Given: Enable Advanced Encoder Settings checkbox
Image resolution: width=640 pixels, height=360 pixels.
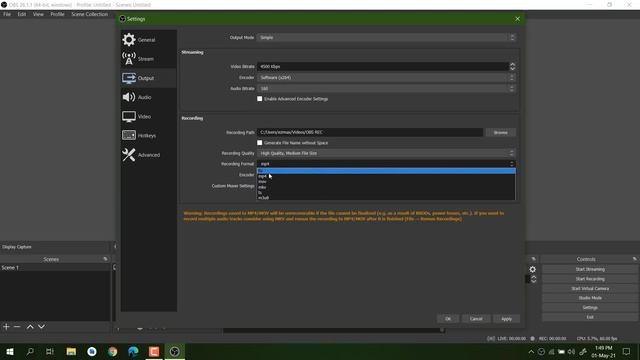Looking at the screenshot, I should pyautogui.click(x=260, y=99).
